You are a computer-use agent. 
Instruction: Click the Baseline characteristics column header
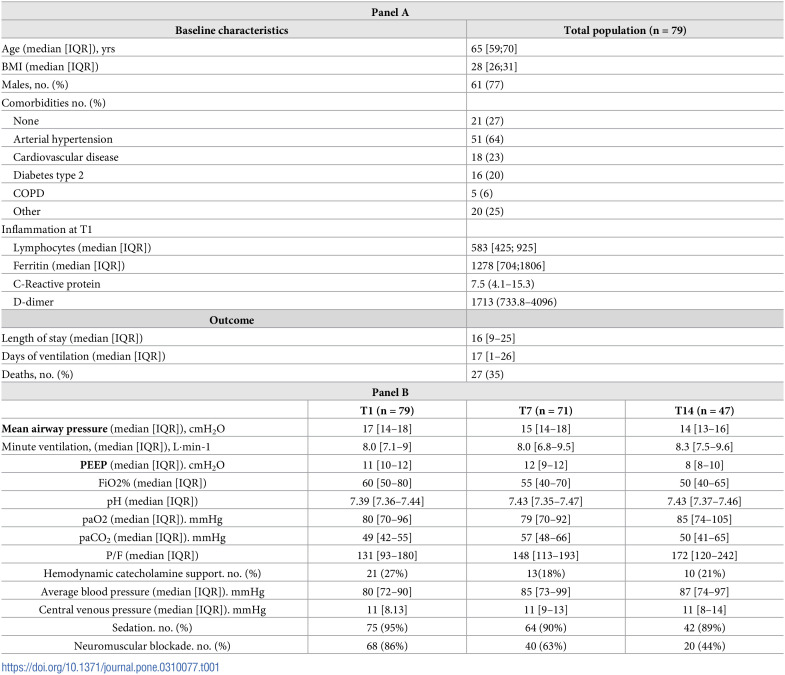click(231, 30)
